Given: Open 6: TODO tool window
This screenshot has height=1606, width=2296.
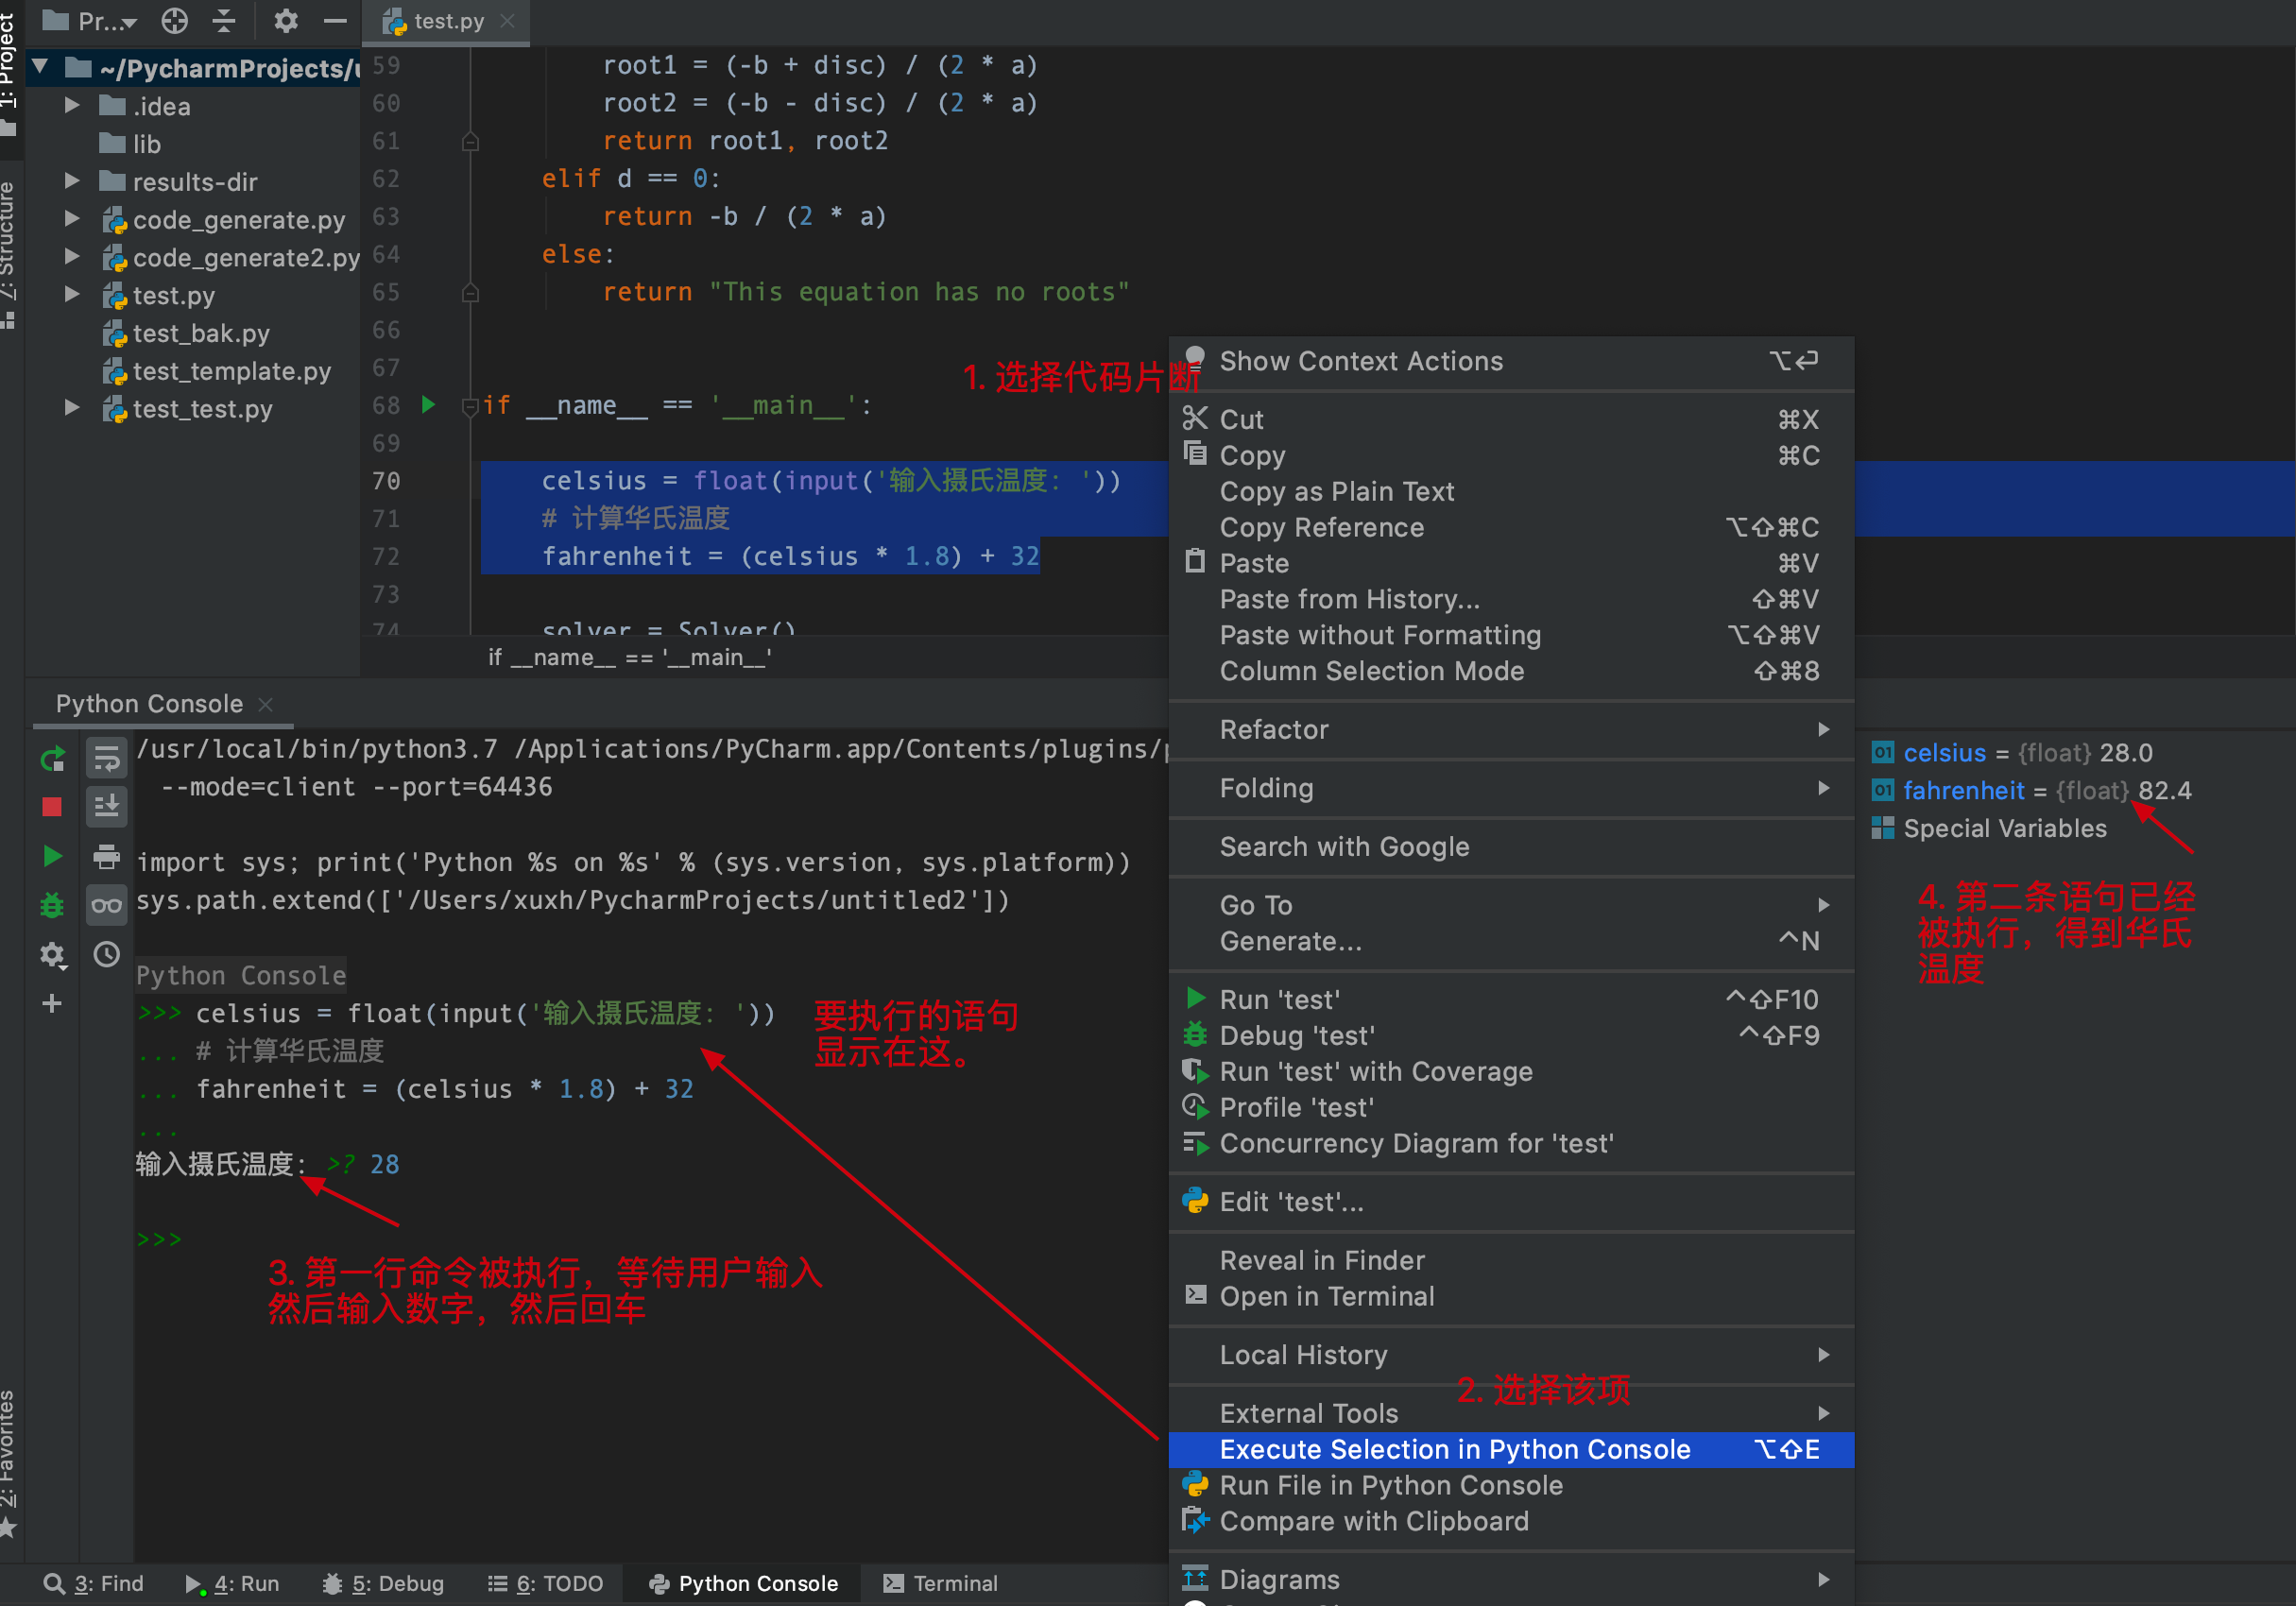Looking at the screenshot, I should click(x=545, y=1583).
